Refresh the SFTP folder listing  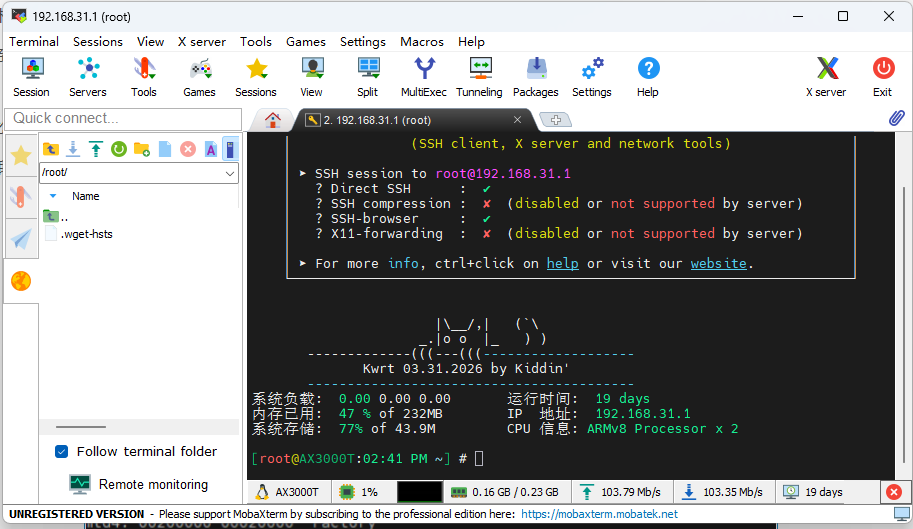[119, 150]
